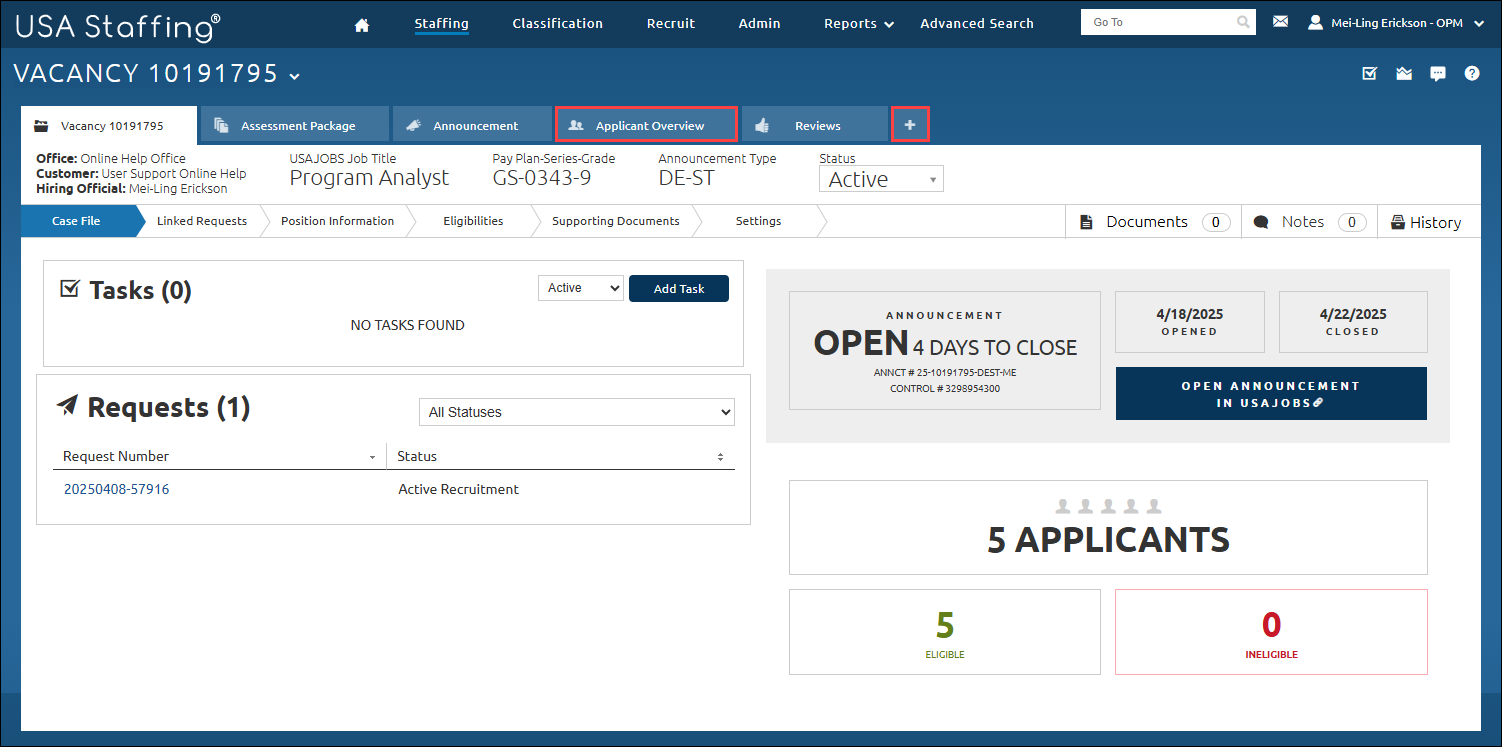Open the tasks Active filter dropdown
The image size is (1502, 747).
pyautogui.click(x=581, y=288)
